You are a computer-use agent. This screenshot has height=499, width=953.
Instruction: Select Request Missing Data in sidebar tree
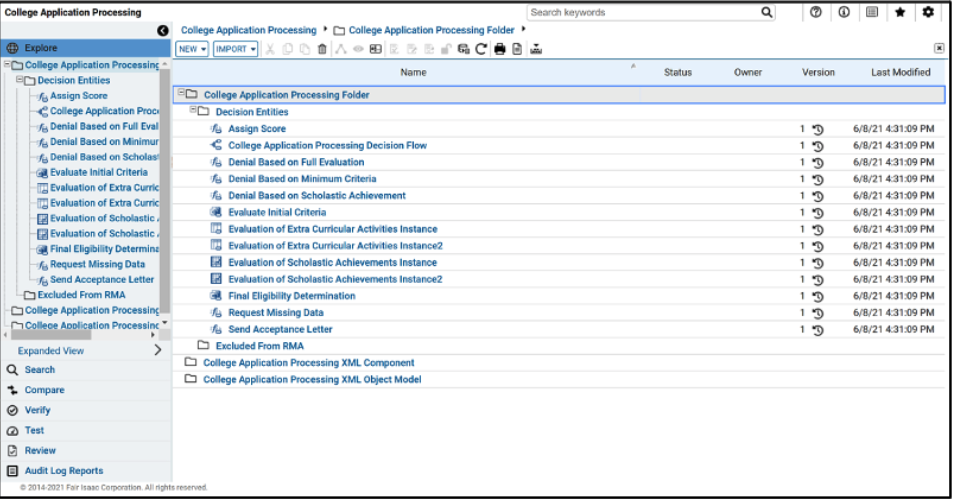point(97,264)
